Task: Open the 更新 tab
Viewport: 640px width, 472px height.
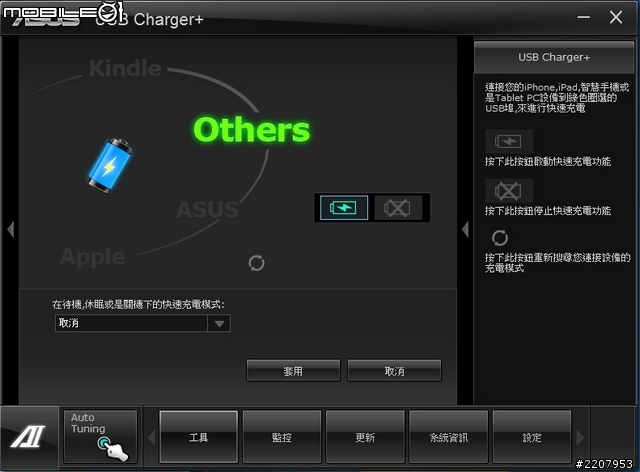Action: click(x=365, y=437)
